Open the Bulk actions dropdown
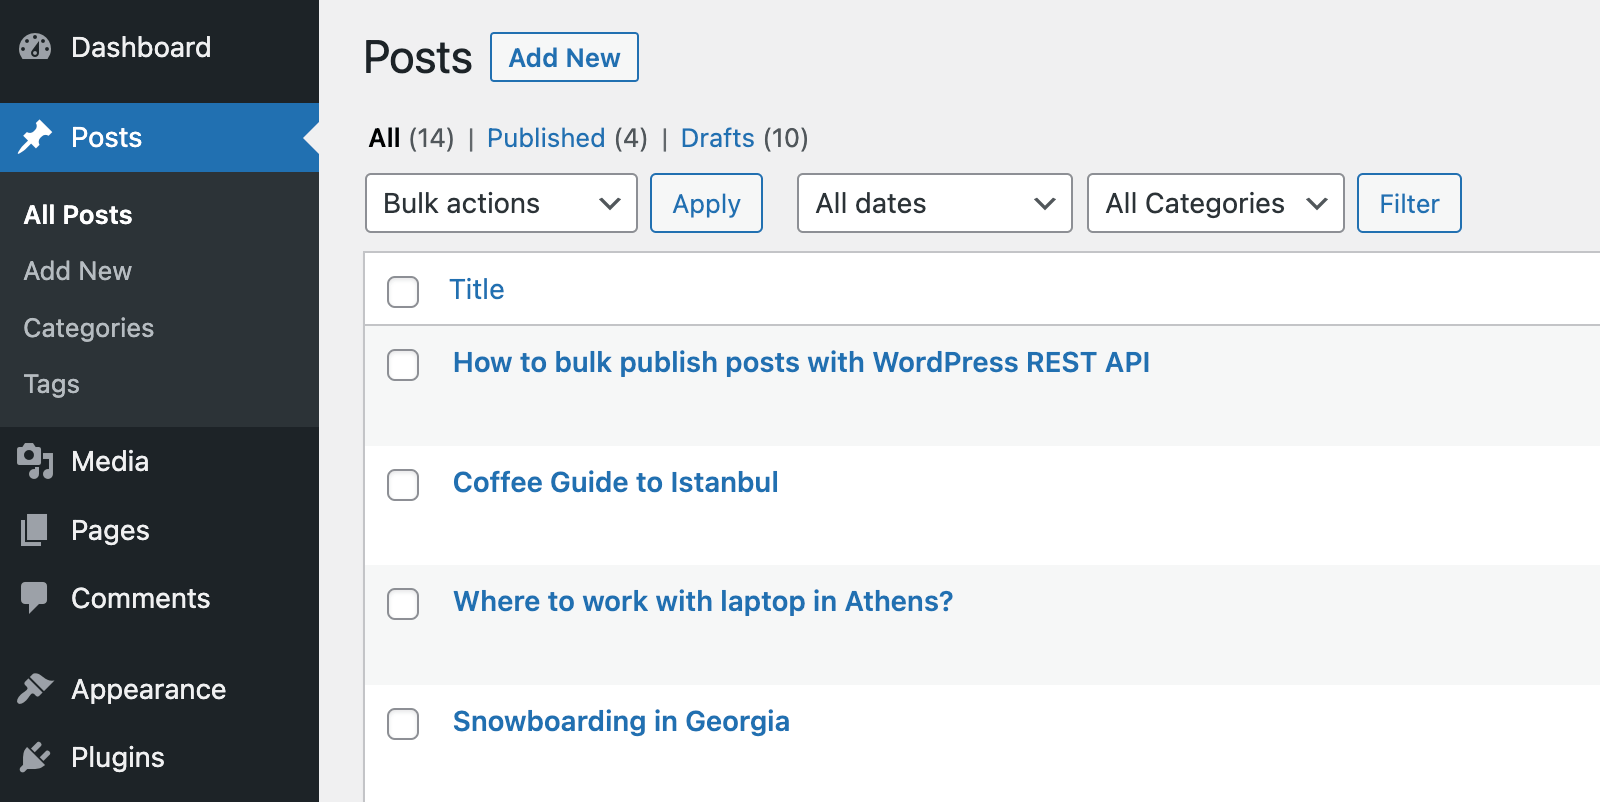Viewport: 1600px width, 802px height. (x=501, y=203)
